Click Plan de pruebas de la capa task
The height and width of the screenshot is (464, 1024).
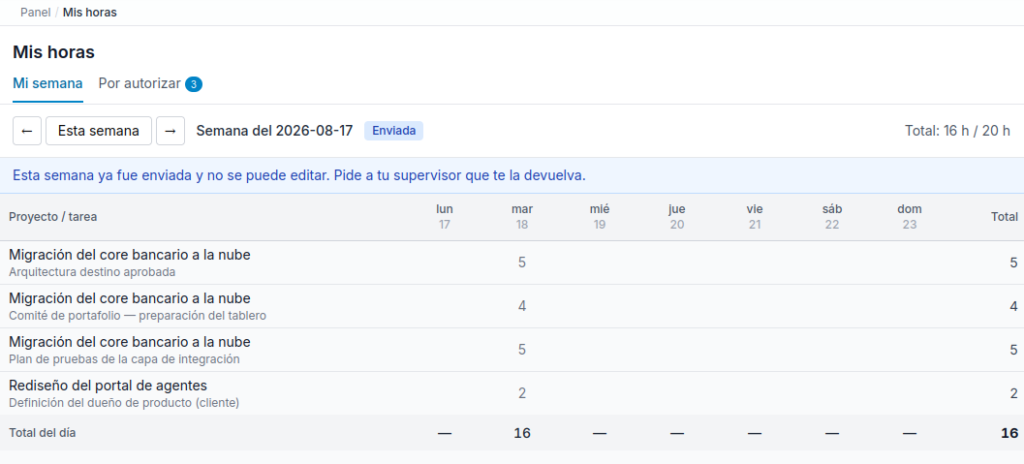(124, 359)
